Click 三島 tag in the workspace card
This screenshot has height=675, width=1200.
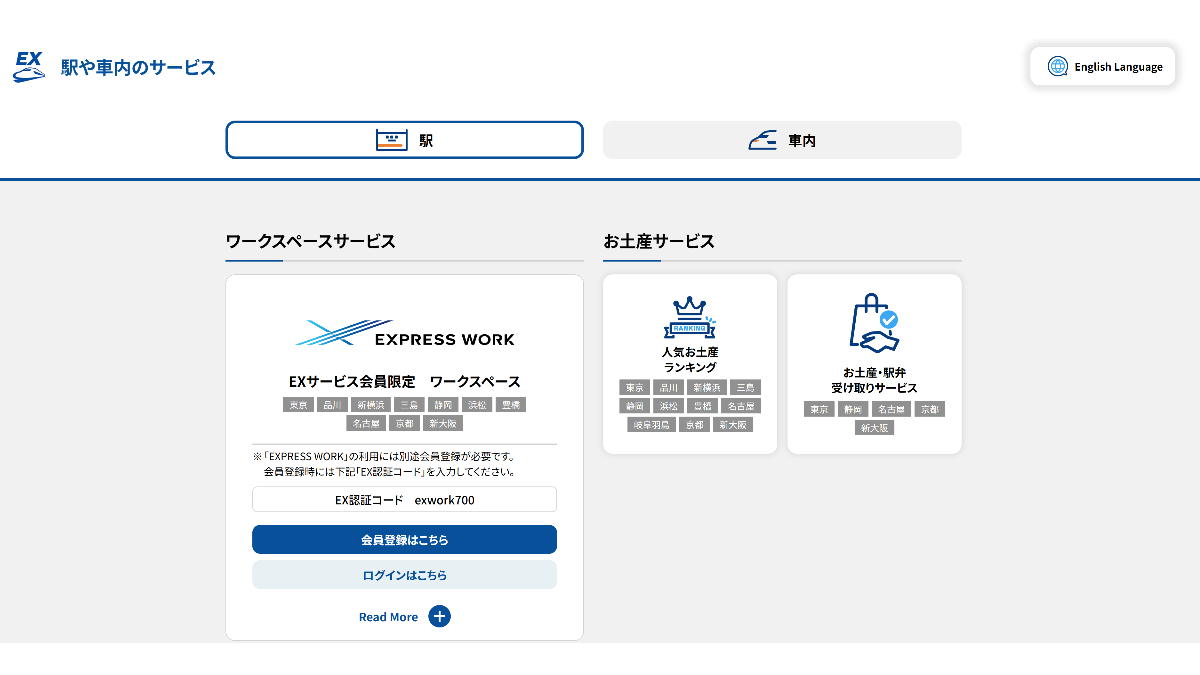(x=408, y=405)
